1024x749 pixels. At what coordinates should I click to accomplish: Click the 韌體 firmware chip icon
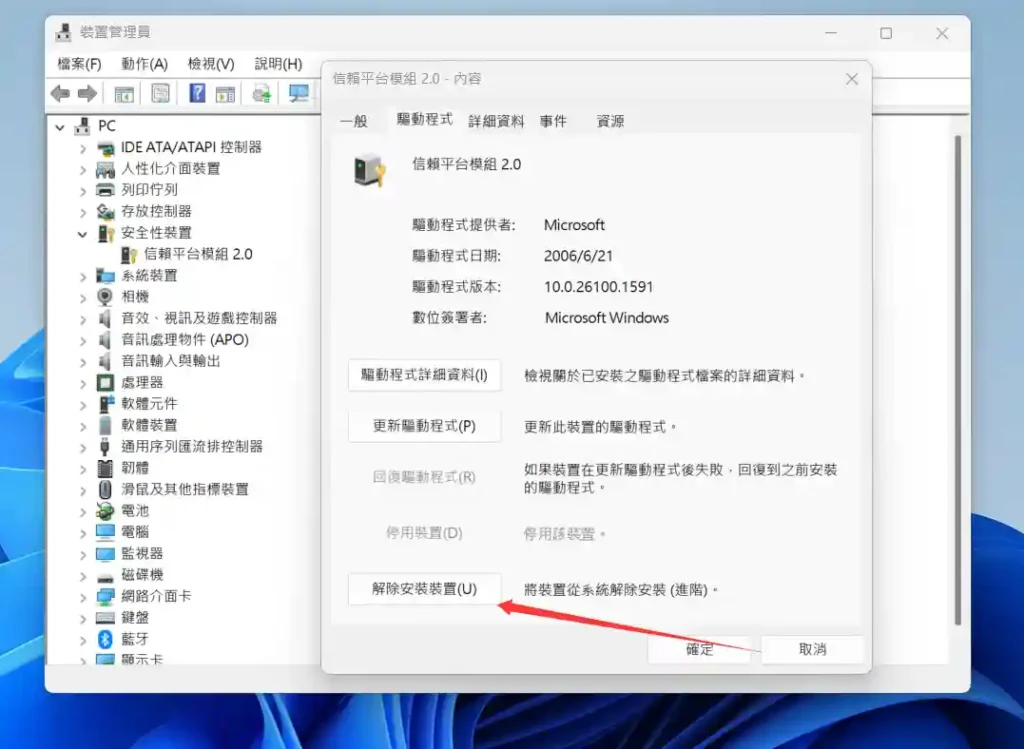coord(105,468)
